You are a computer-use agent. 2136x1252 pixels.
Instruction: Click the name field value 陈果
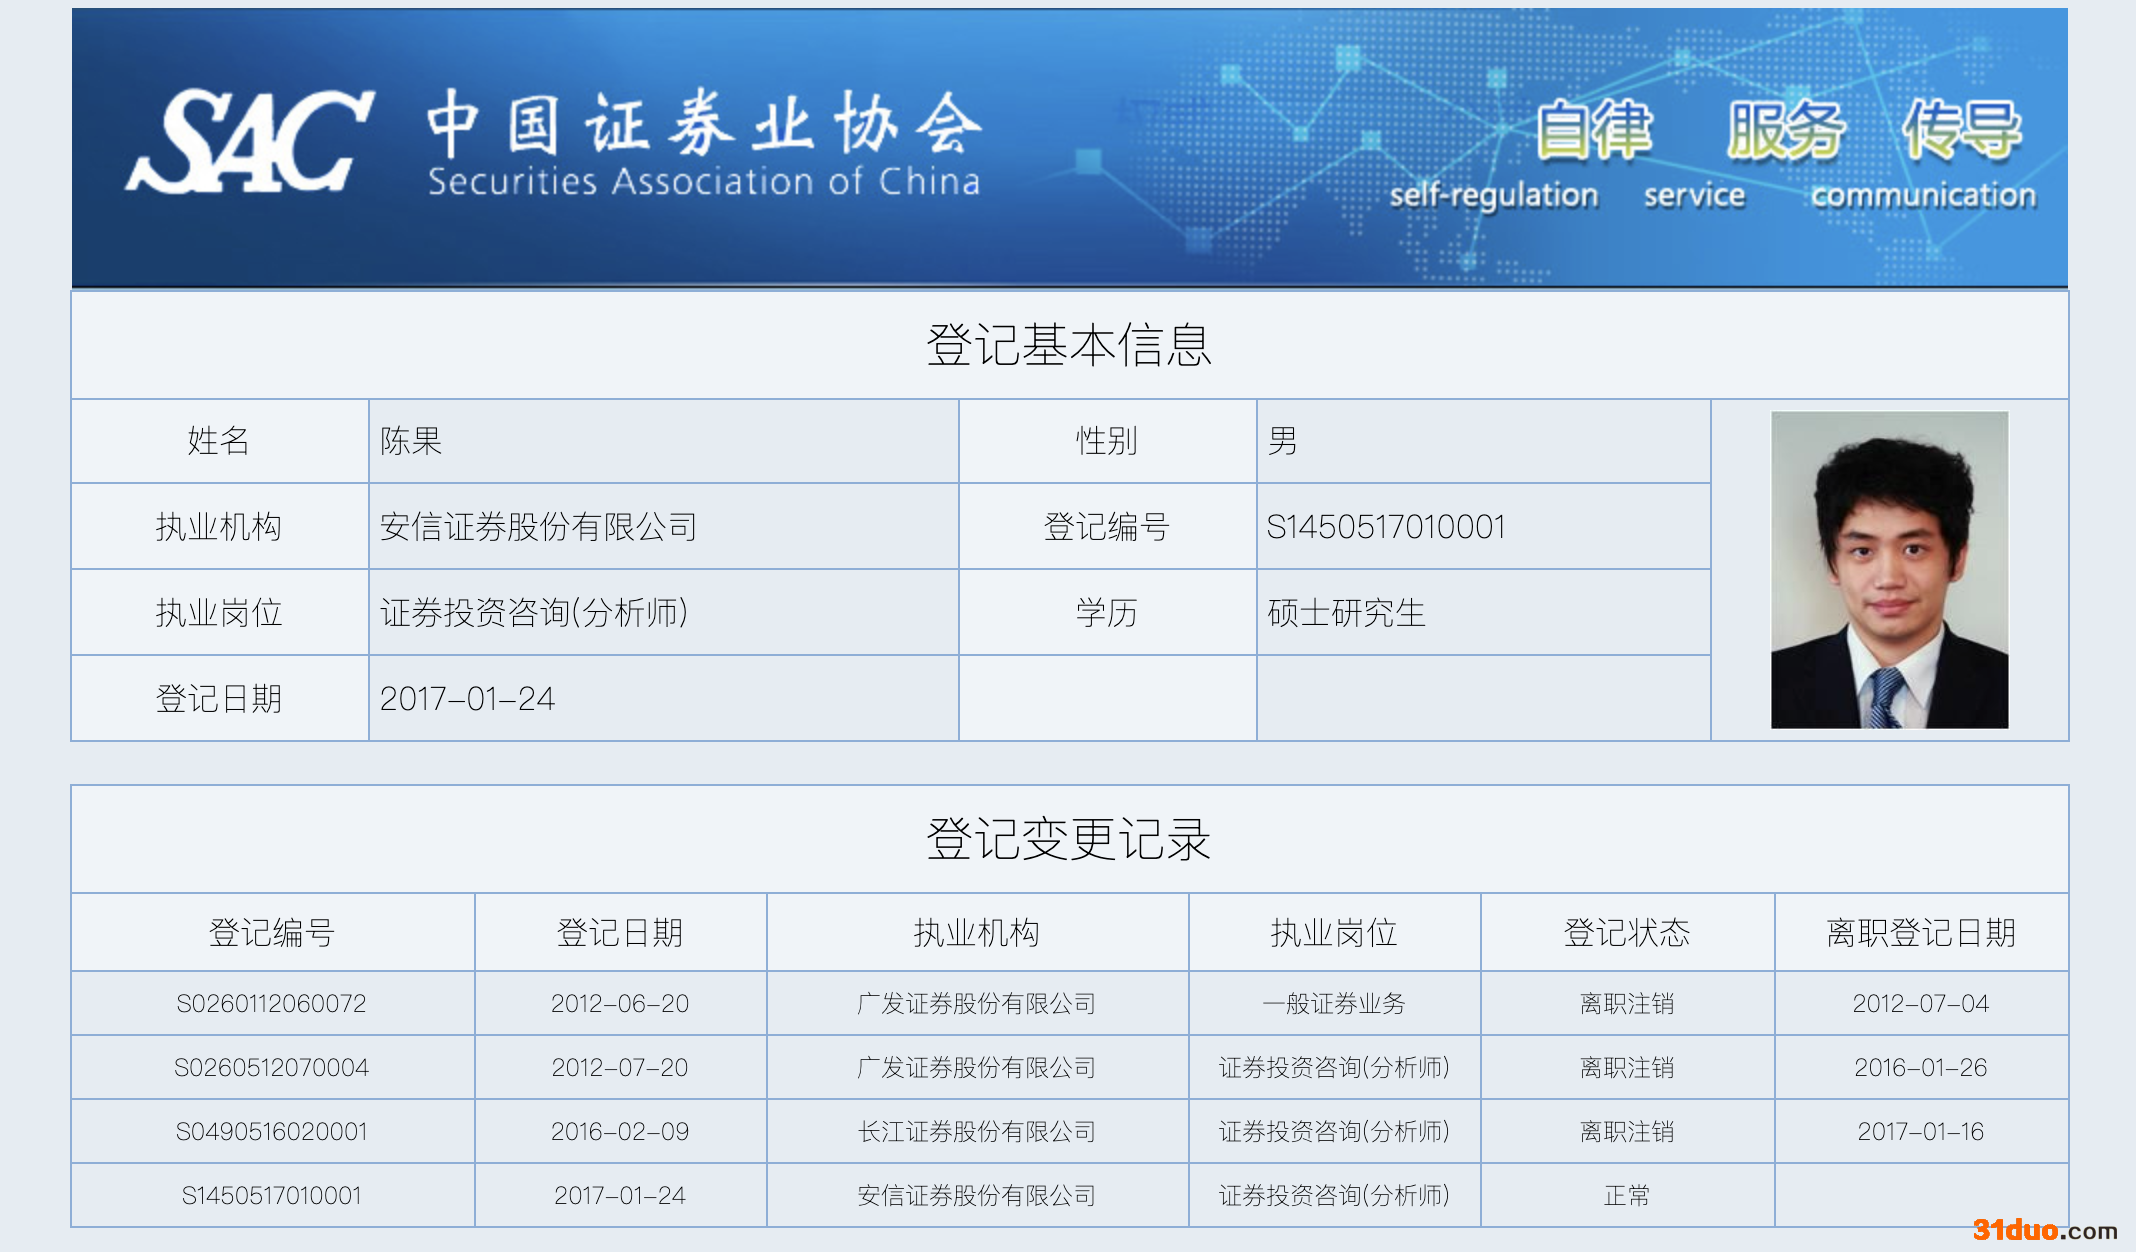[x=411, y=441]
